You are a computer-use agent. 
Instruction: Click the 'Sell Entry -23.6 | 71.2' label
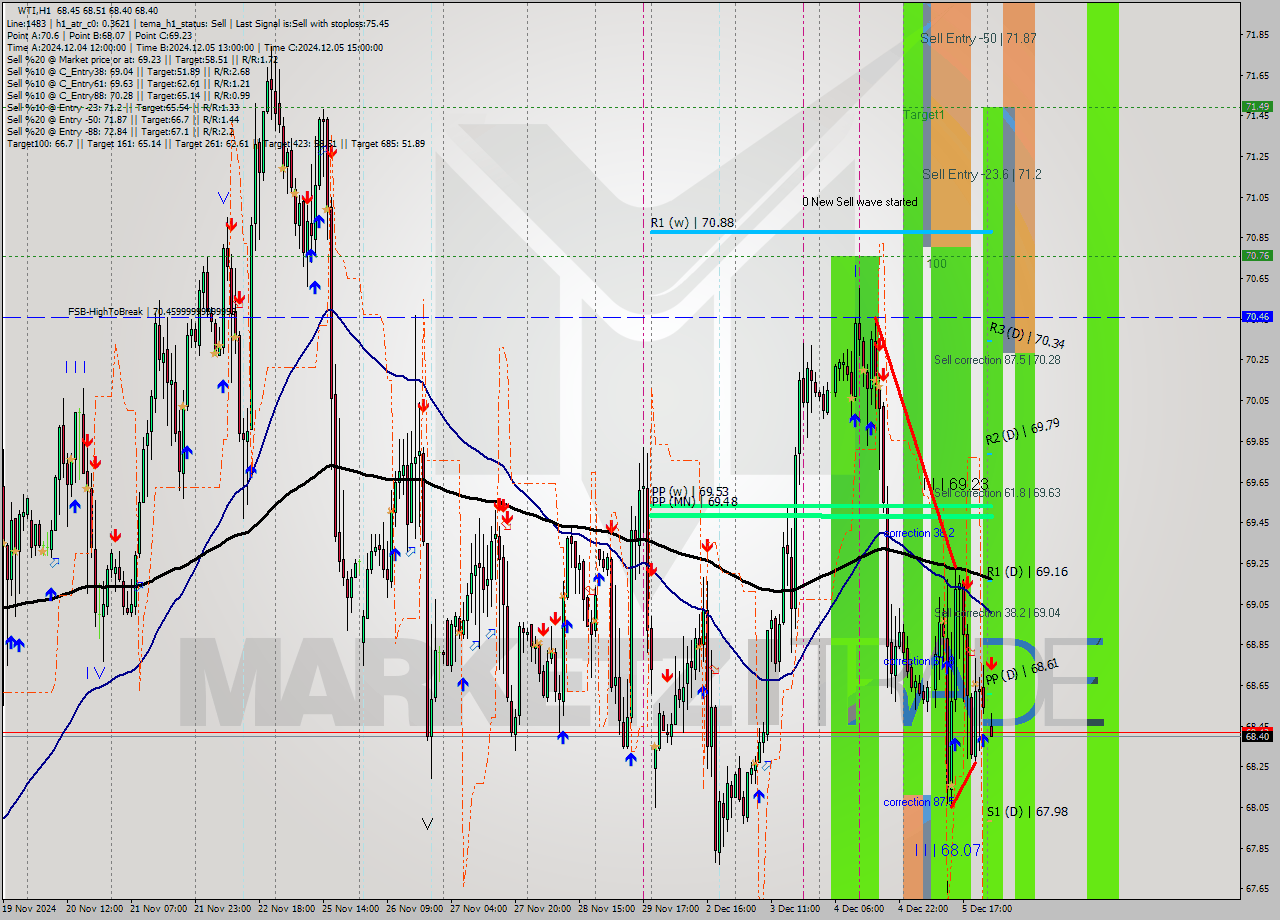982,174
